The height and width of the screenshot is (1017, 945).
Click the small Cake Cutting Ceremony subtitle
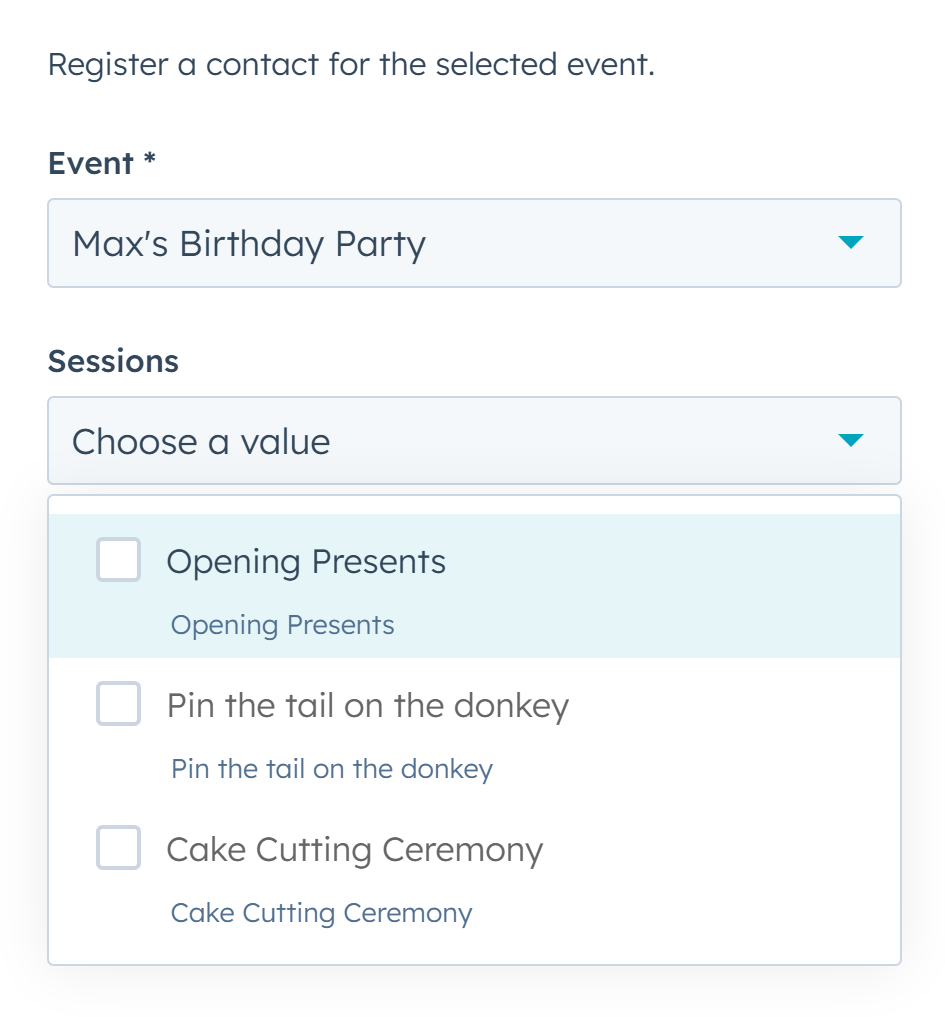click(x=321, y=914)
